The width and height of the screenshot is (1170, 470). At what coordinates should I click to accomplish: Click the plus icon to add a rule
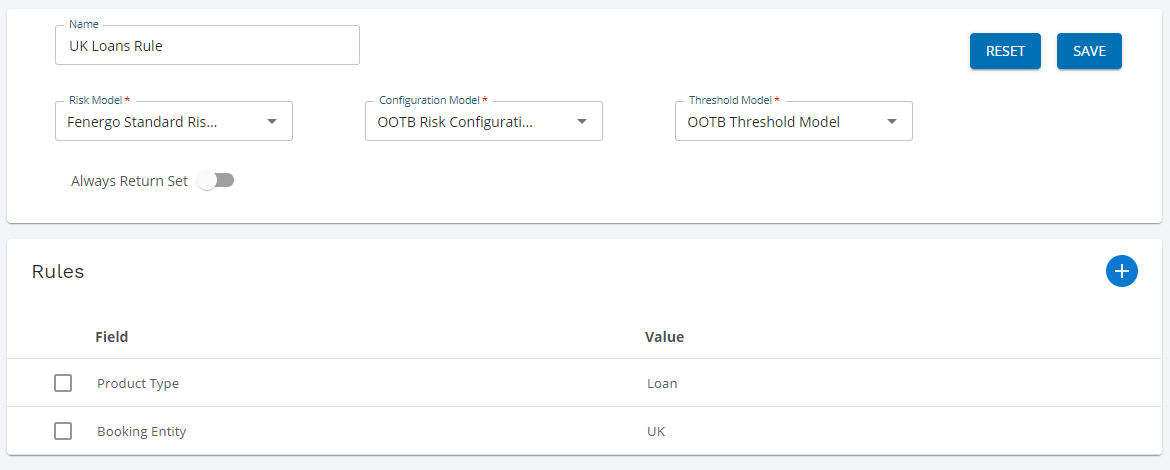(1121, 271)
